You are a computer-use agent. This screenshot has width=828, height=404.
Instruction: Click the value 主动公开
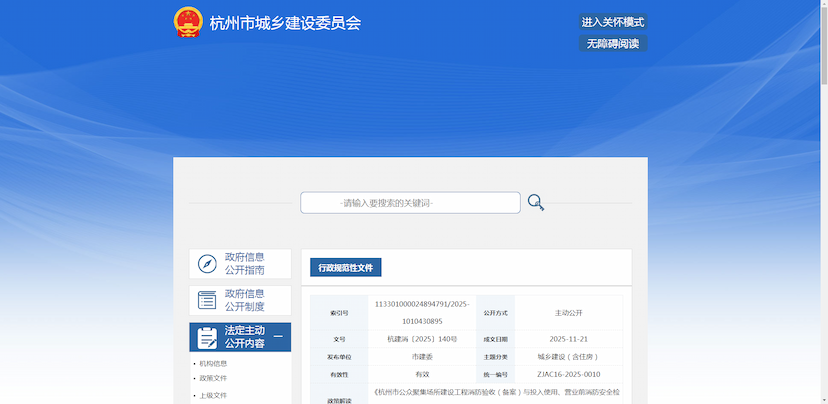[x=568, y=313]
